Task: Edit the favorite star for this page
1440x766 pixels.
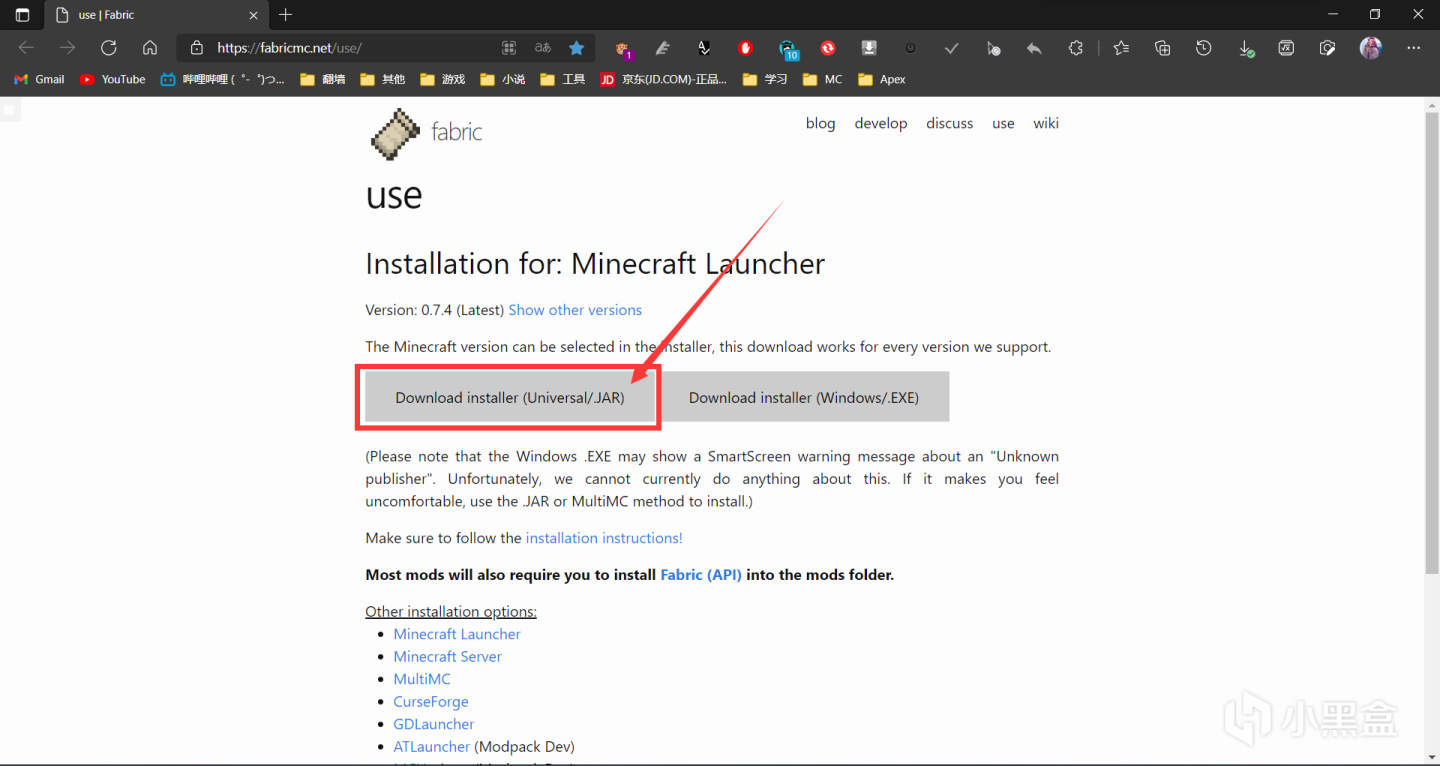Action: (577, 48)
